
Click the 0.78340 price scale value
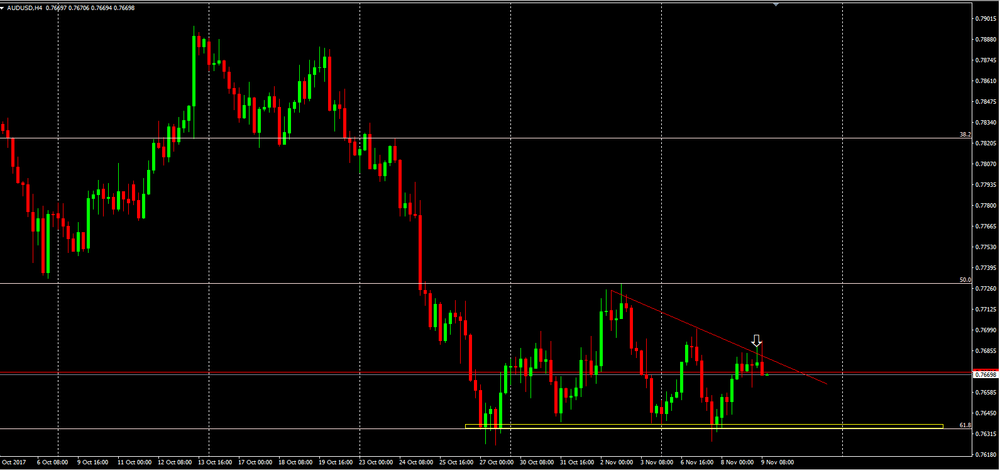point(987,122)
